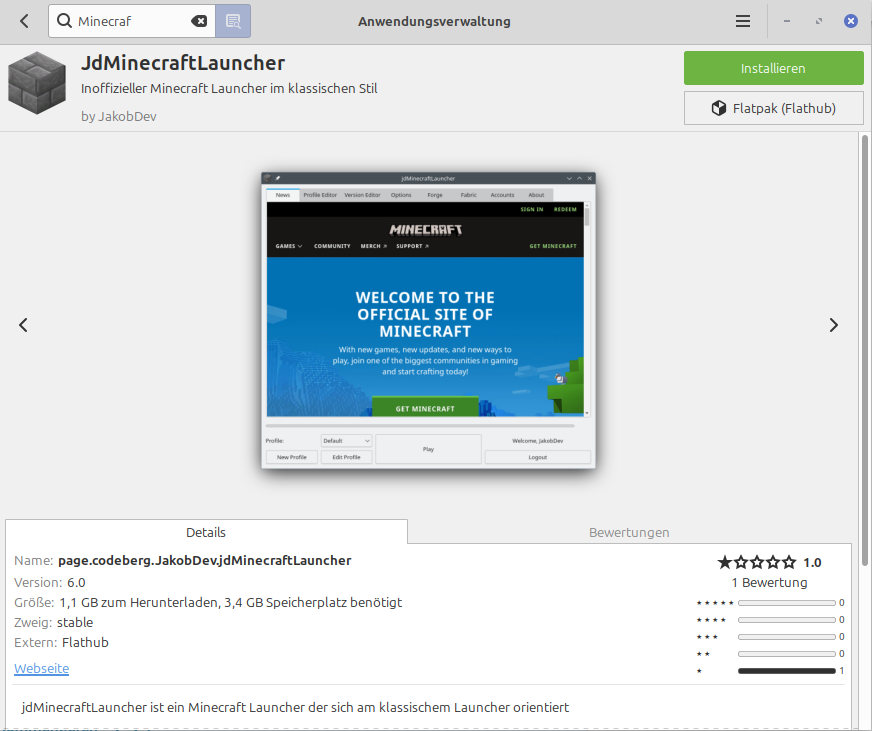Switch to the Bewertungen tab
The height and width of the screenshot is (731, 872).
coord(629,532)
